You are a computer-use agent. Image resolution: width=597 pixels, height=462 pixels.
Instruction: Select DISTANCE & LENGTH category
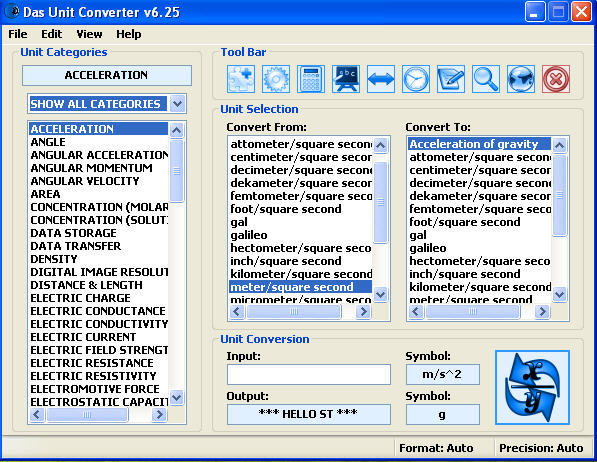pyautogui.click(x=99, y=285)
